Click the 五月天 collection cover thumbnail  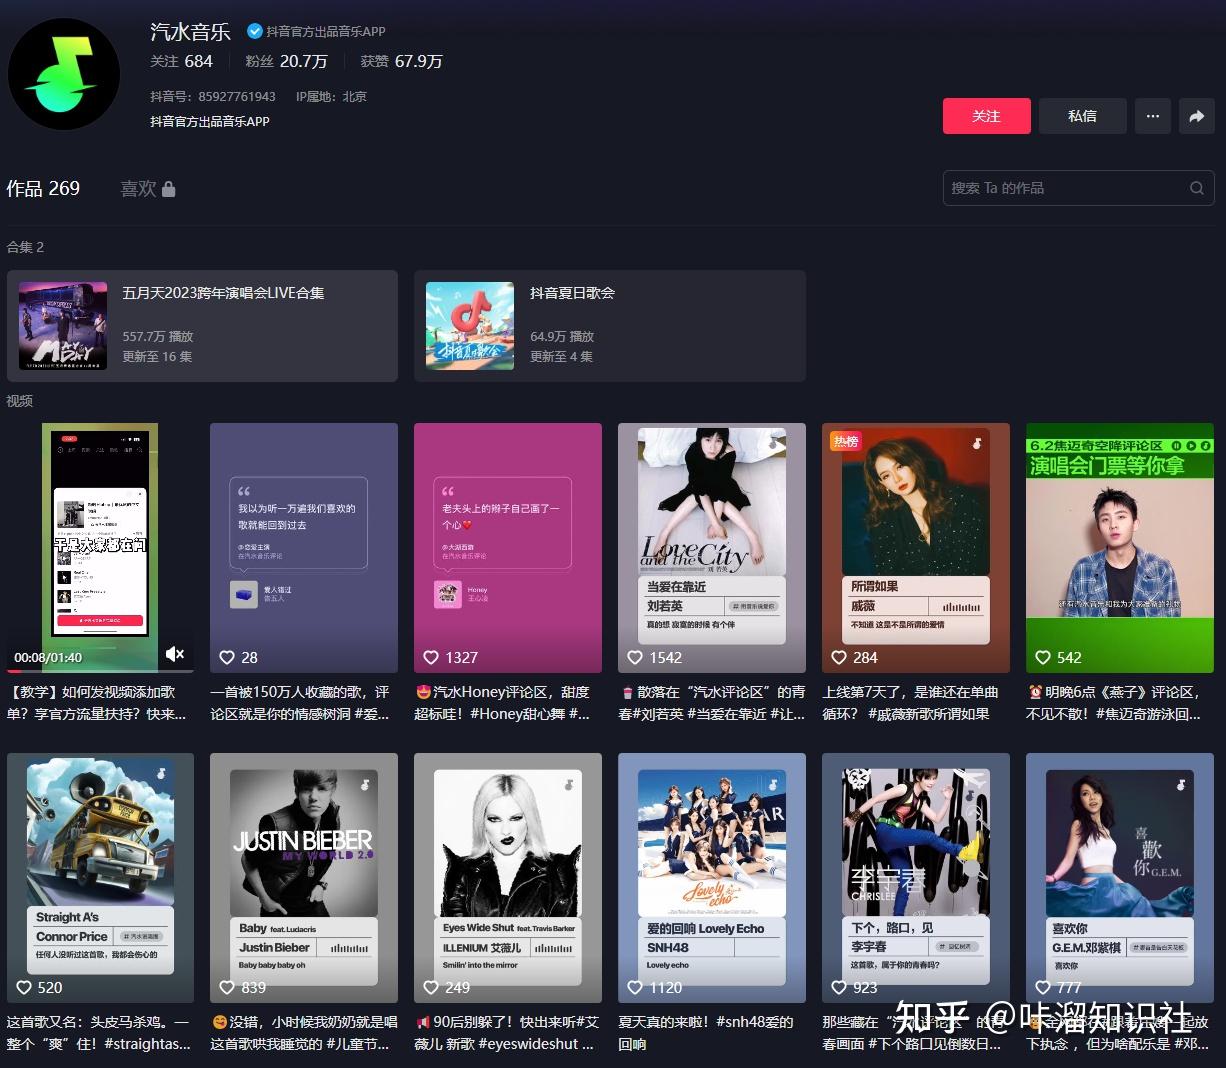click(x=63, y=326)
